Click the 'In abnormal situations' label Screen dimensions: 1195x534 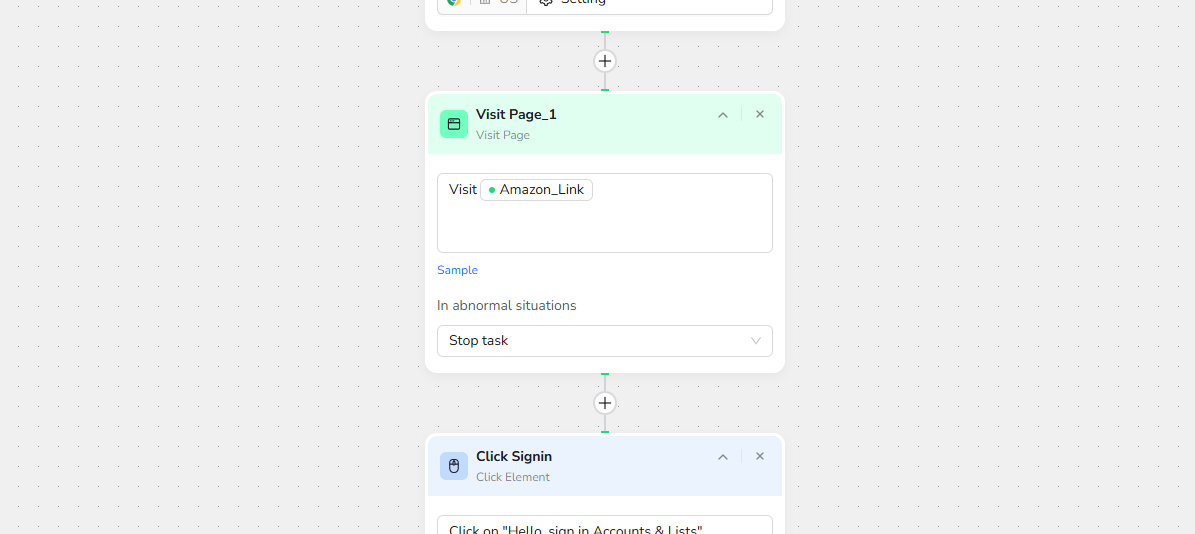(x=507, y=305)
